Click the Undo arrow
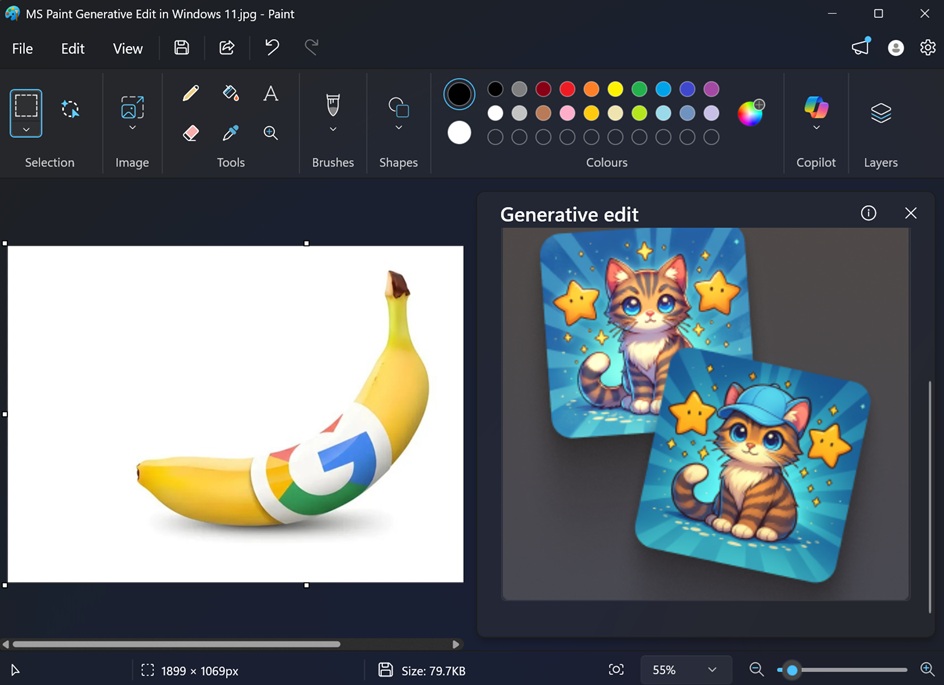 click(271, 47)
